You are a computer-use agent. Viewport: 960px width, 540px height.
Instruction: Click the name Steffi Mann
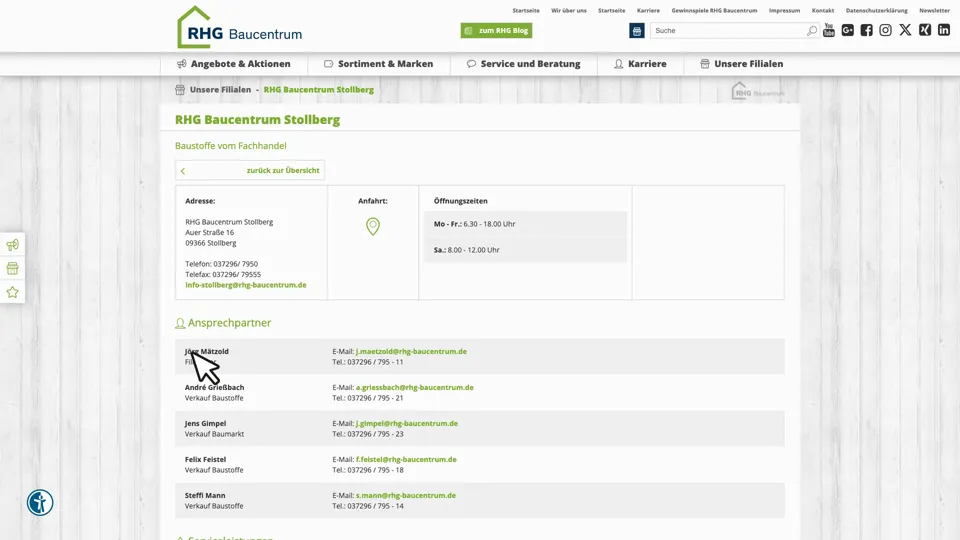205,495
